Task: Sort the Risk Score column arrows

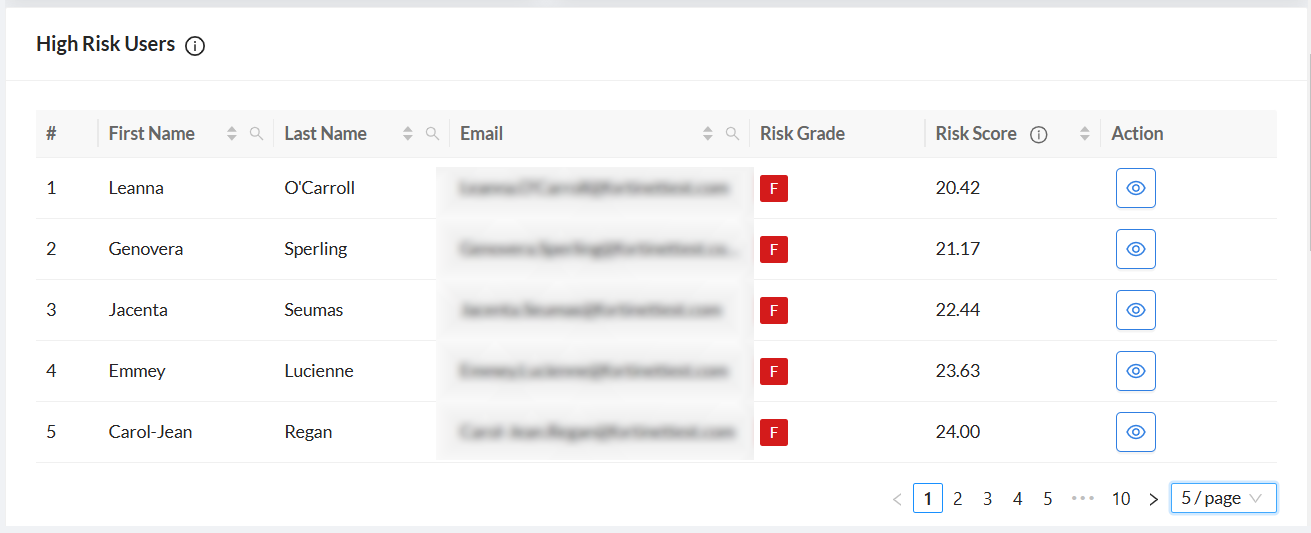Action: [x=1085, y=133]
